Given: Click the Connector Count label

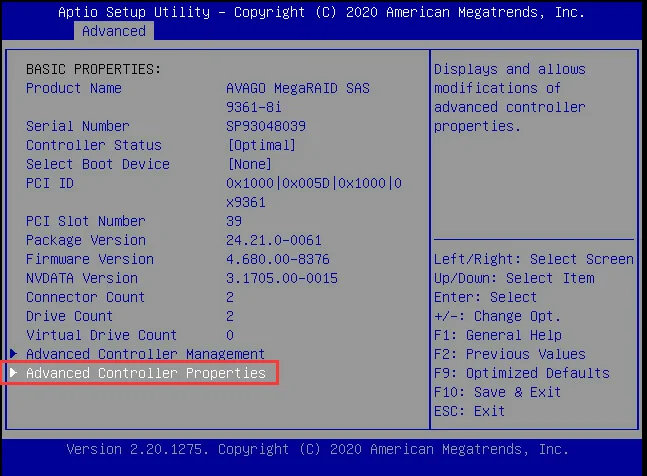Looking at the screenshot, I should tap(85, 297).
